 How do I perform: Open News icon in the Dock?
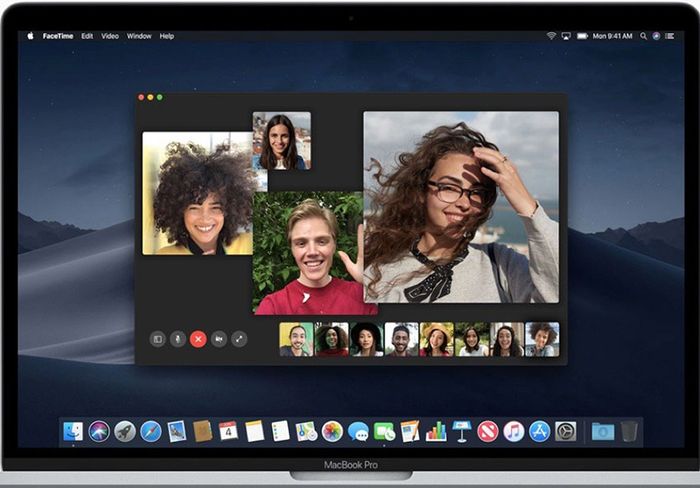(x=488, y=432)
